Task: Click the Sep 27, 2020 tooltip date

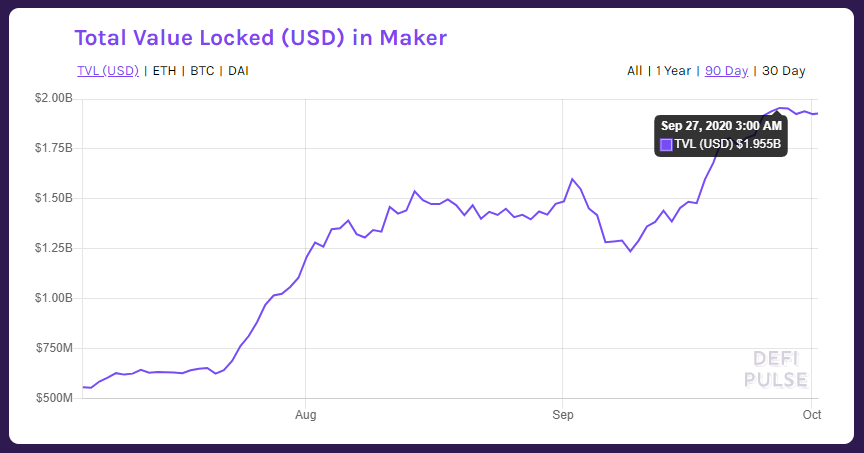Action: [x=721, y=125]
